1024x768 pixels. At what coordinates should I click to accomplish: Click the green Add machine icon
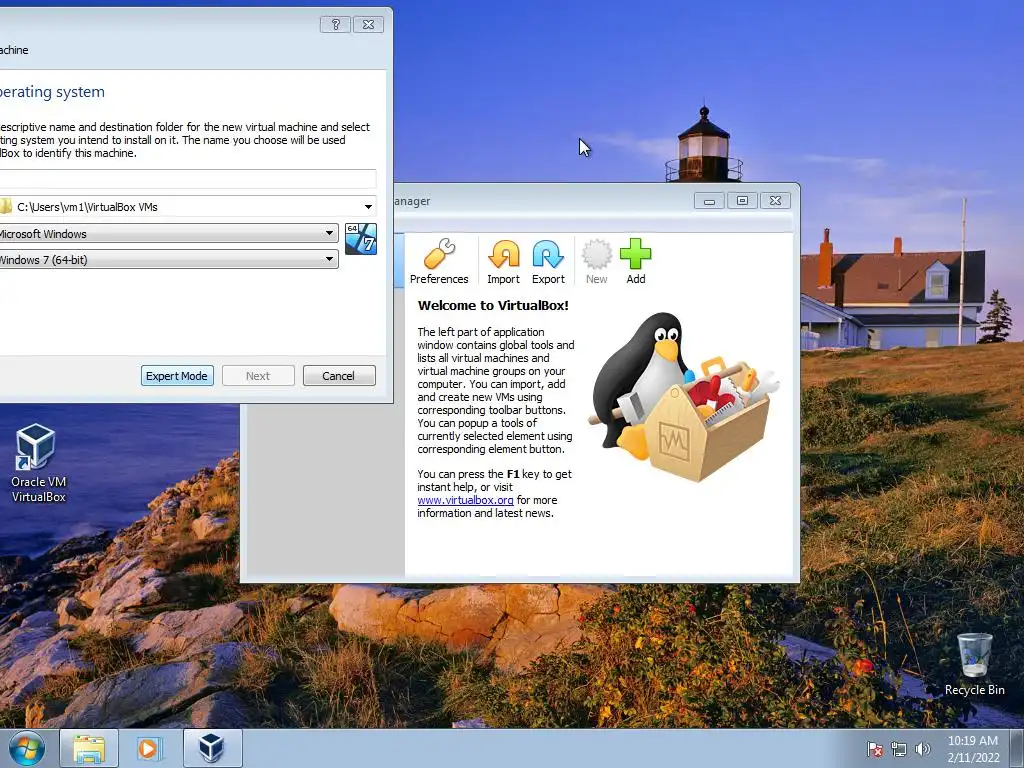tap(635, 261)
